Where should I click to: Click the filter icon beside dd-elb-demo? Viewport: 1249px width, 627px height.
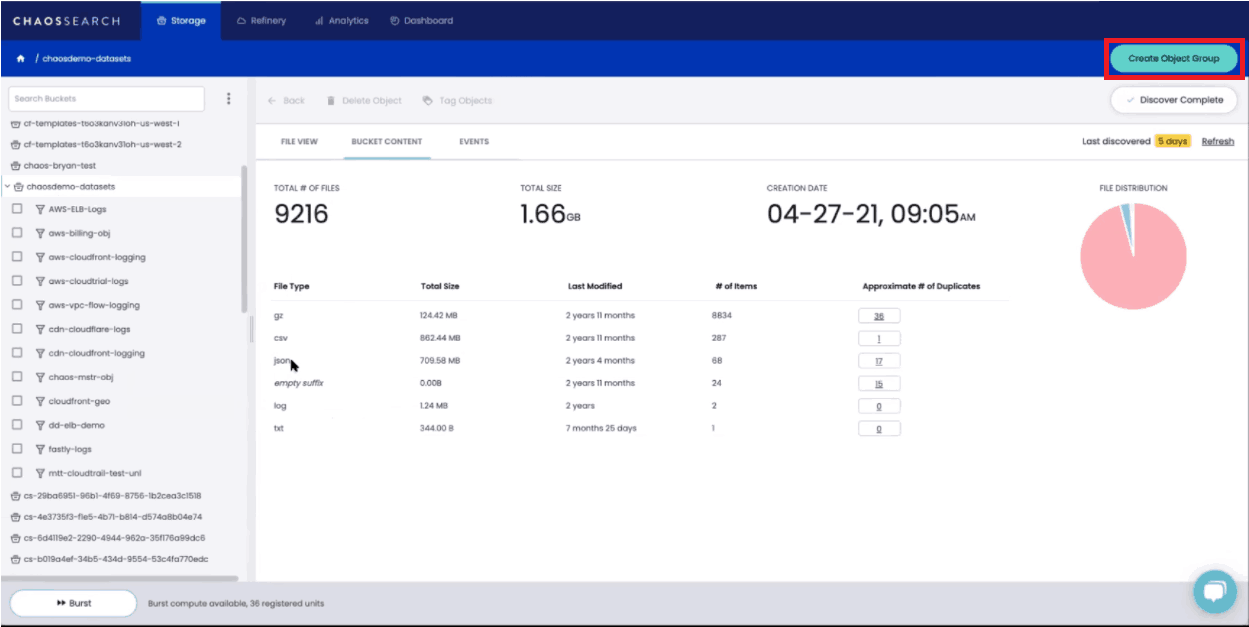click(x=40, y=425)
